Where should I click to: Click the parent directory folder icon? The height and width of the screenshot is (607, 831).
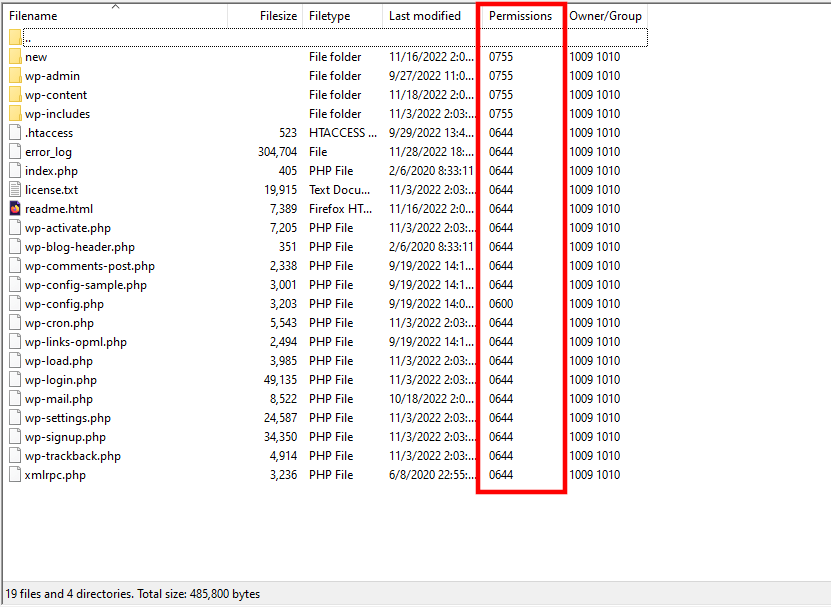[14, 37]
